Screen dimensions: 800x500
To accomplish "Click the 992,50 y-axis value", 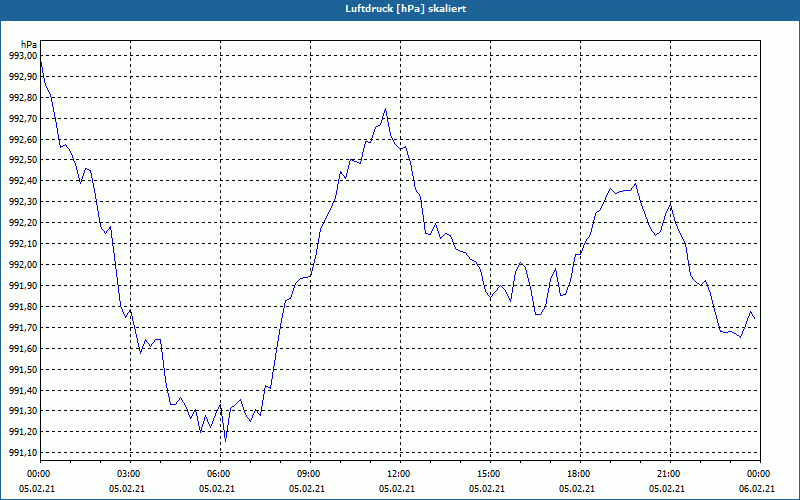I will coord(23,160).
